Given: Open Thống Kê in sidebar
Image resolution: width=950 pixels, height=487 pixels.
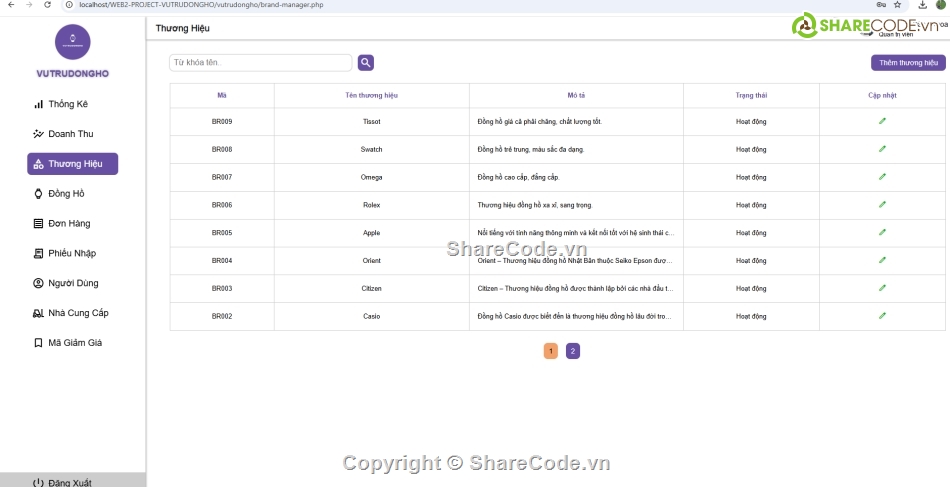Looking at the screenshot, I should (68, 104).
